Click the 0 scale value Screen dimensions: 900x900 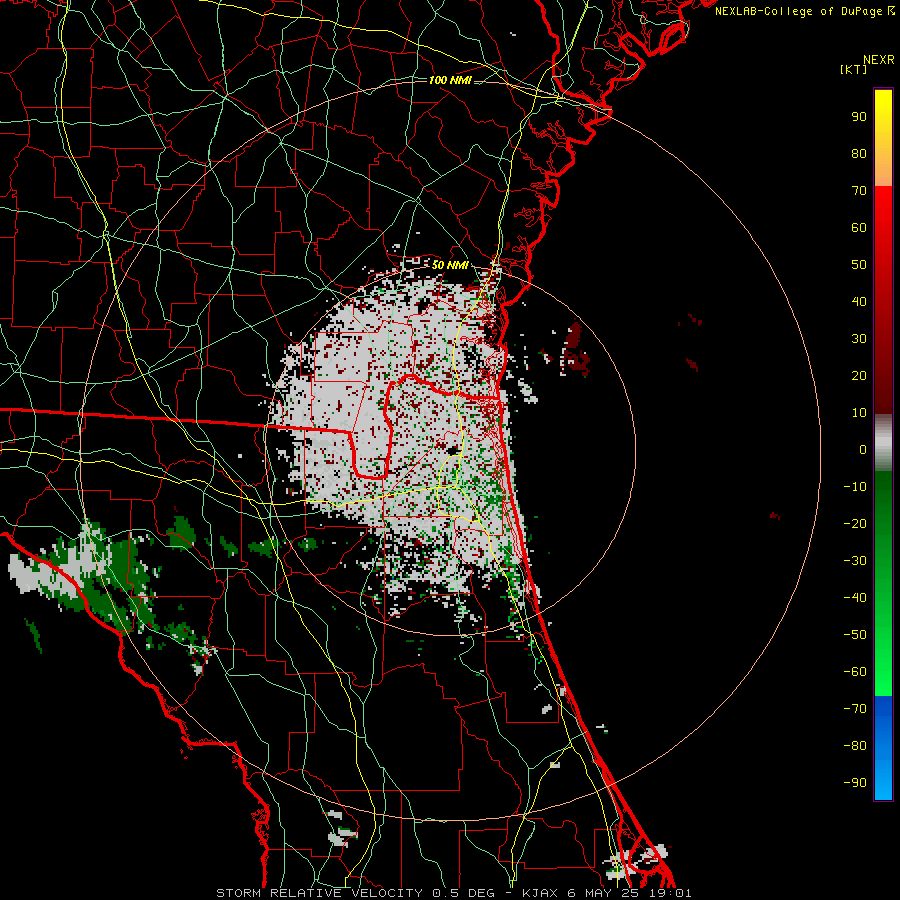[863, 449]
